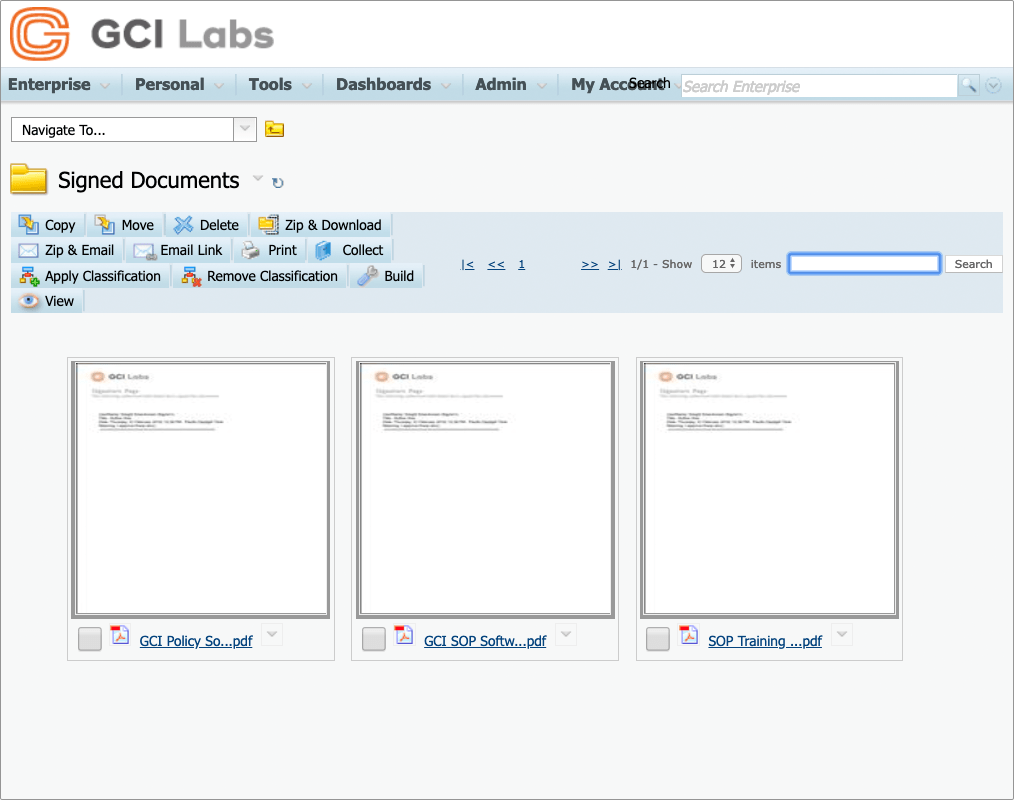Open actions menu for GCI SOP Softw...pdf
Image resolution: width=1014 pixels, height=800 pixels.
(x=566, y=634)
